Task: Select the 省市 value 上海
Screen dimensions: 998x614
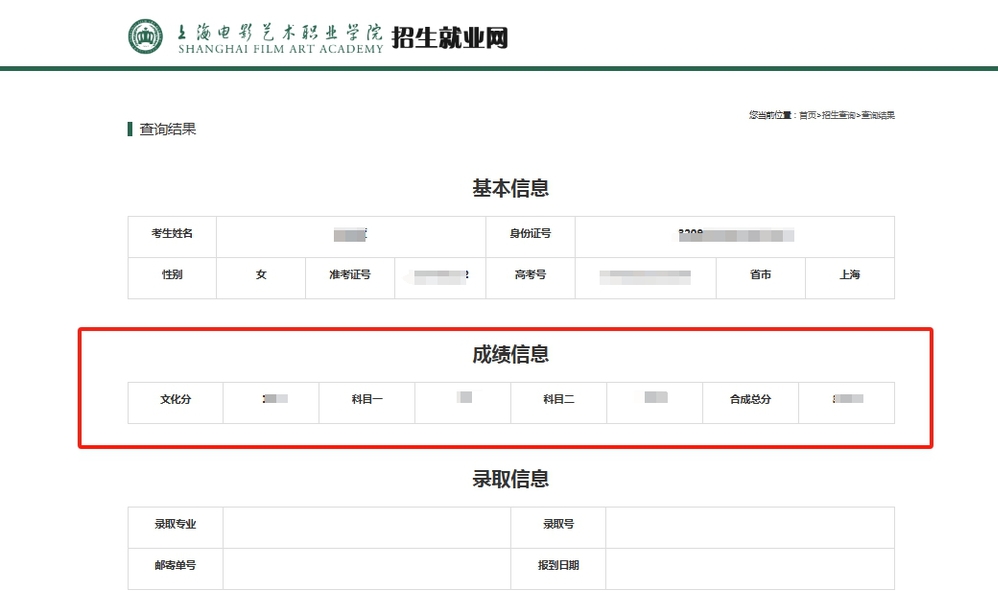Action: [849, 275]
